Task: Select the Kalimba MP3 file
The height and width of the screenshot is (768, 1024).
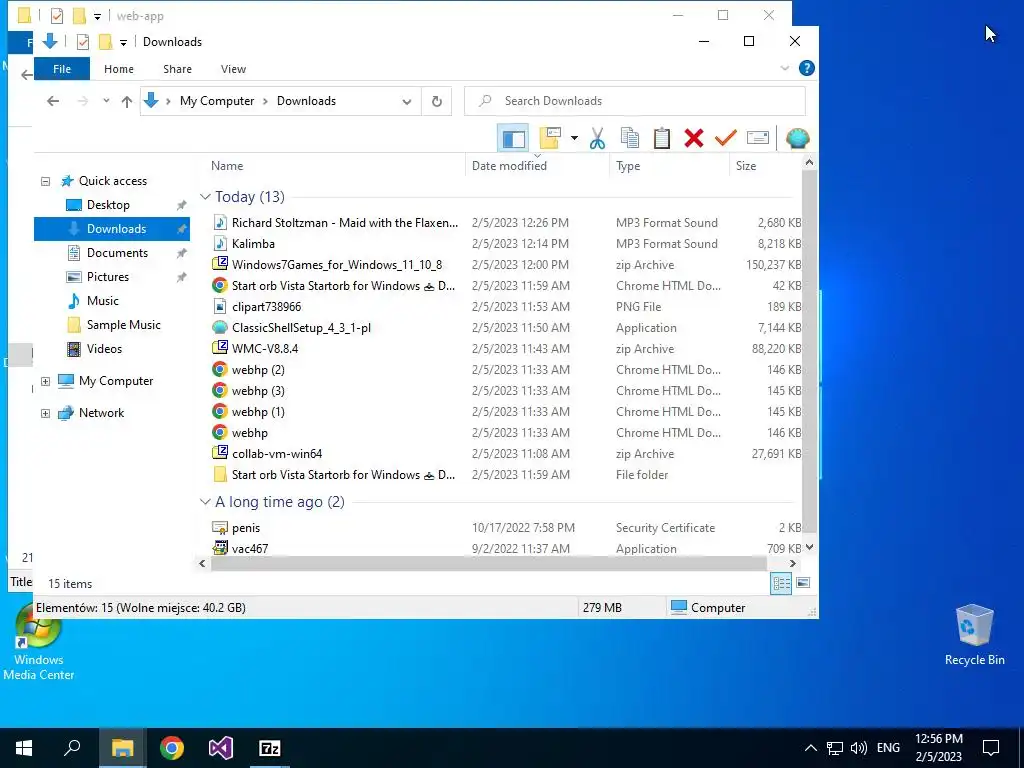Action: click(x=253, y=244)
